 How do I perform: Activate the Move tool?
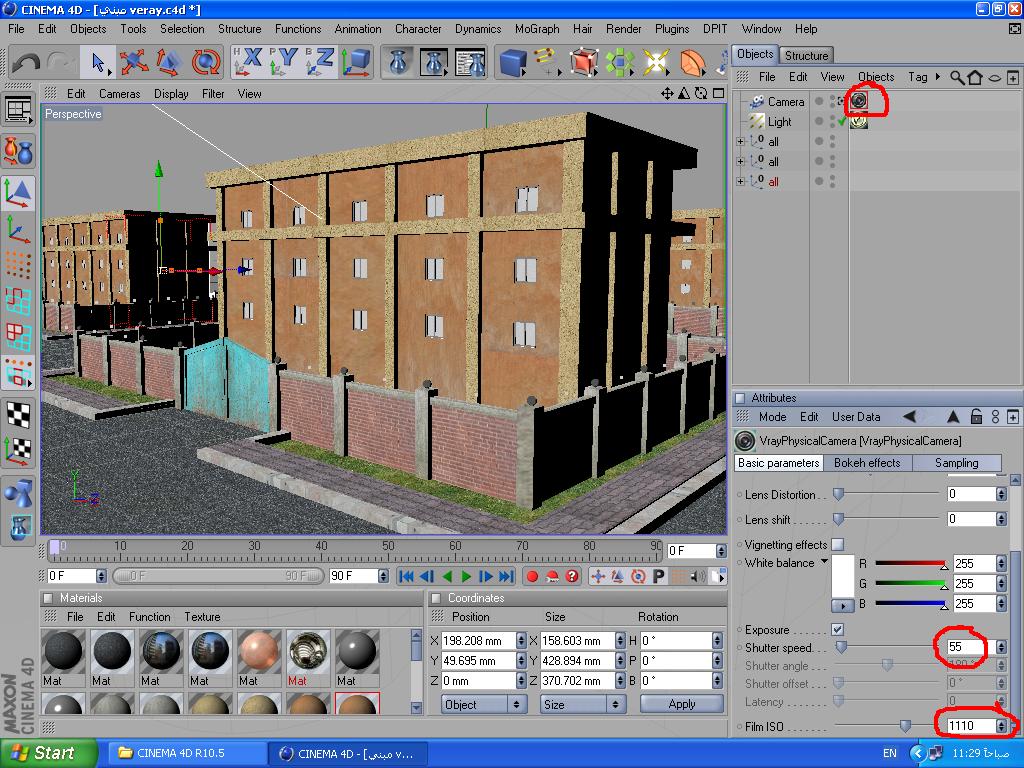pyautogui.click(x=134, y=63)
